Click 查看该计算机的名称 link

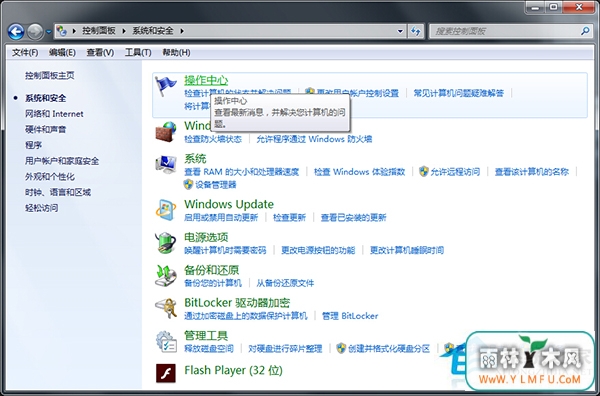[532, 172]
